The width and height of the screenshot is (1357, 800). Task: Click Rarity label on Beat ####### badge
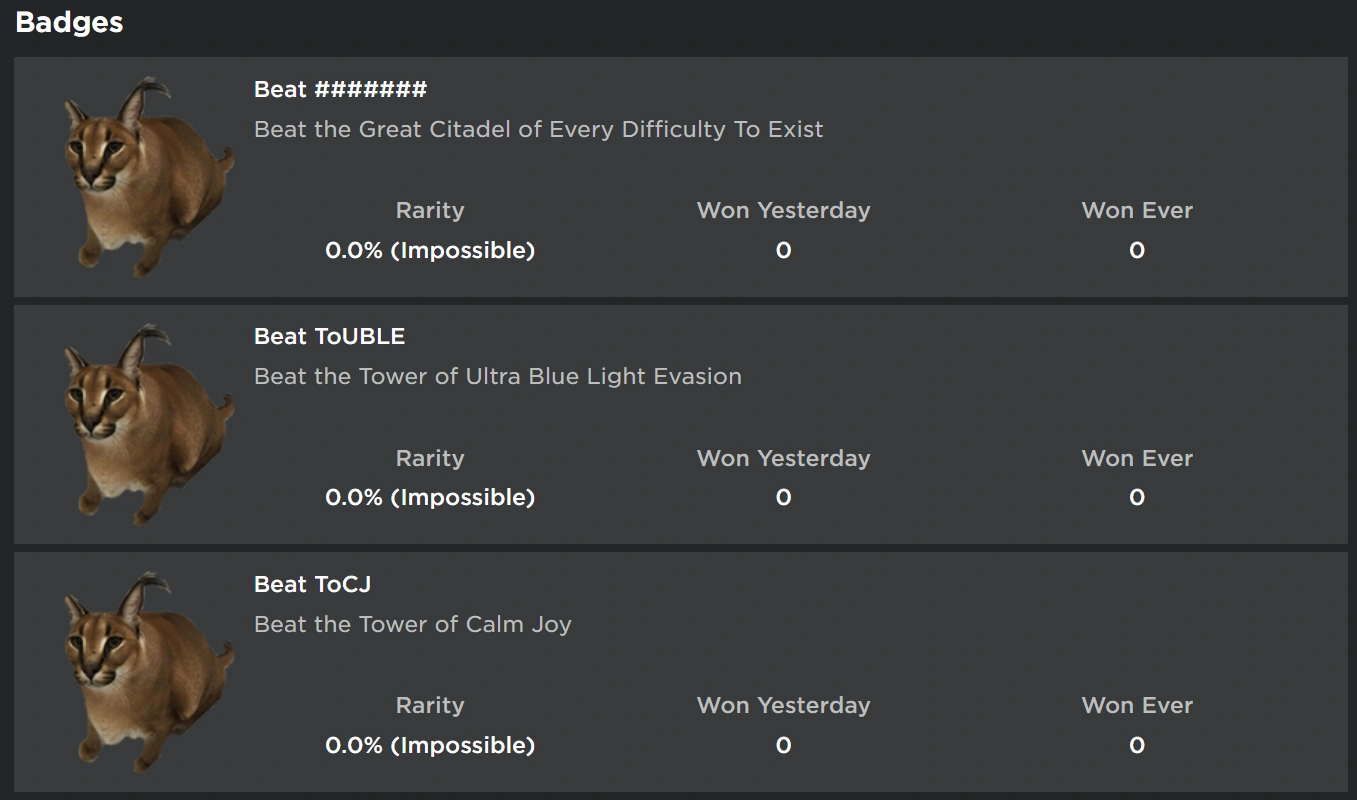(x=430, y=211)
